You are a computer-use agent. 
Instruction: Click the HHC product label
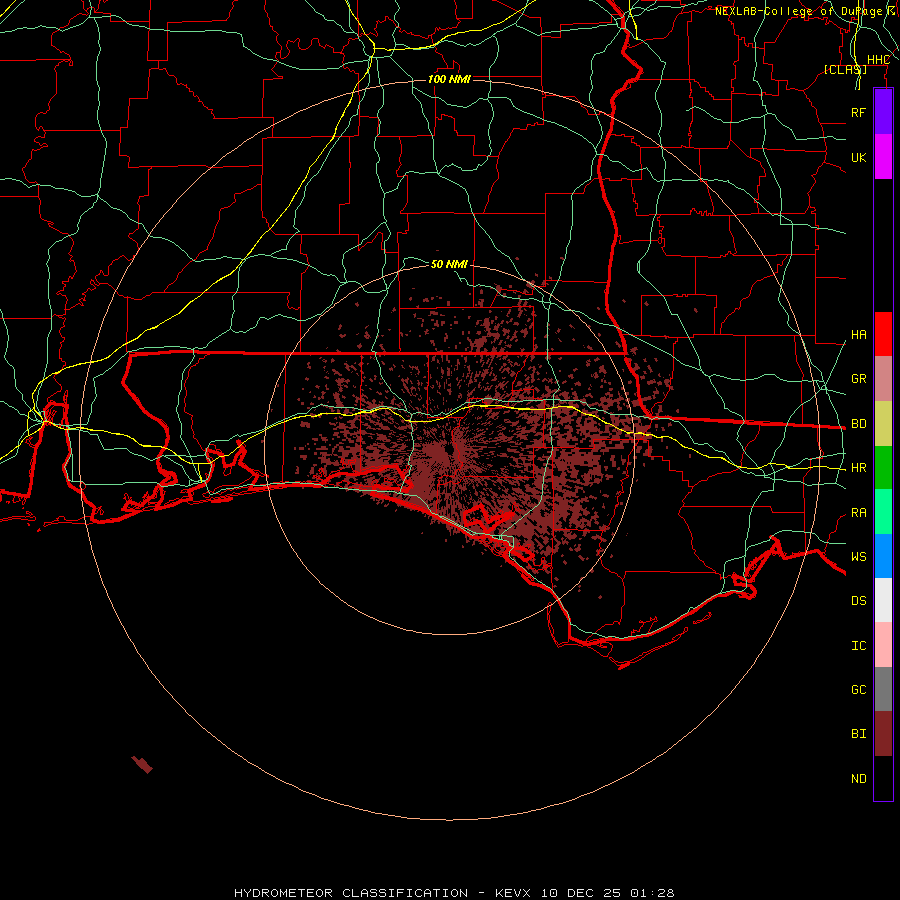(x=878, y=60)
